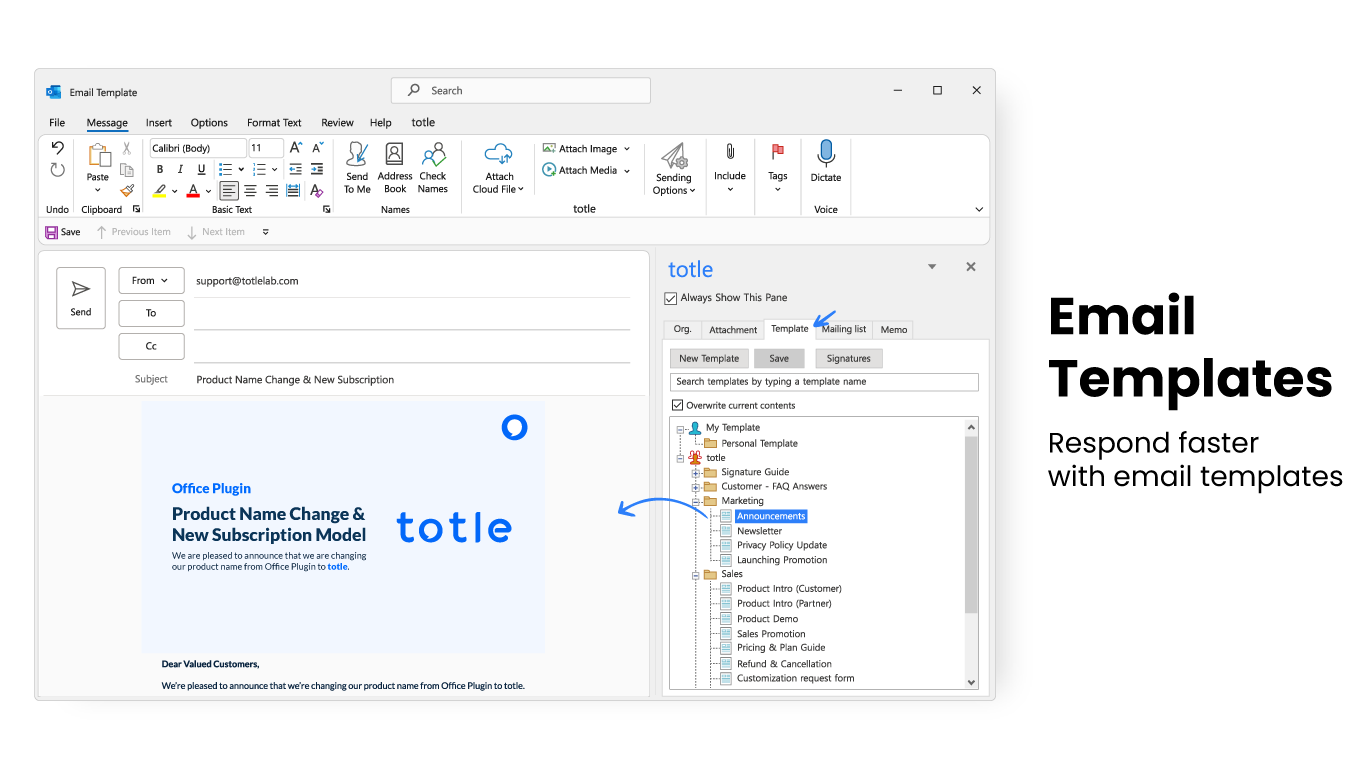Align text to the right
Viewport: 1366px width, 768px height.
pos(272,190)
